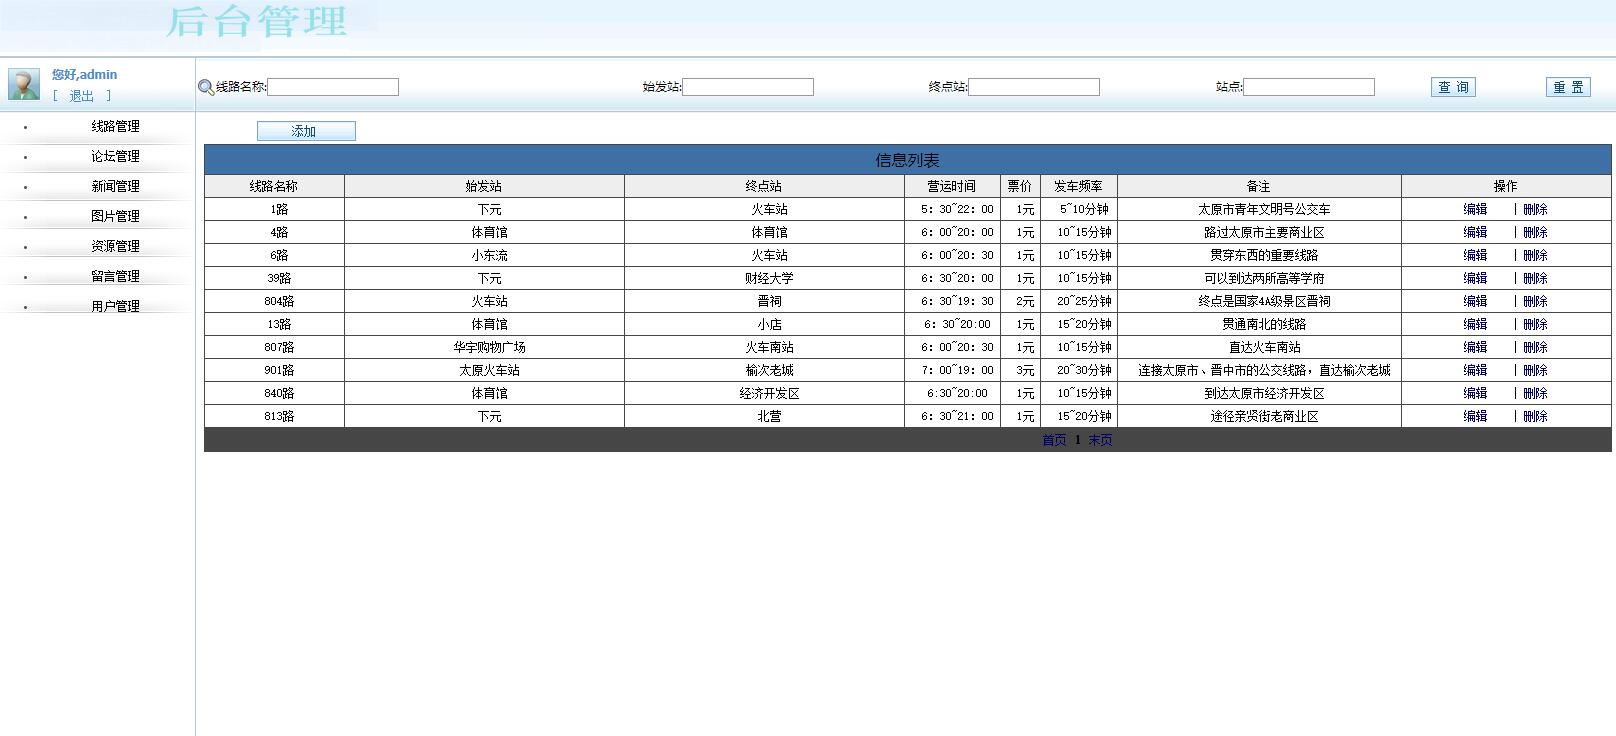Edit the 4路 route row

pos(1475,232)
